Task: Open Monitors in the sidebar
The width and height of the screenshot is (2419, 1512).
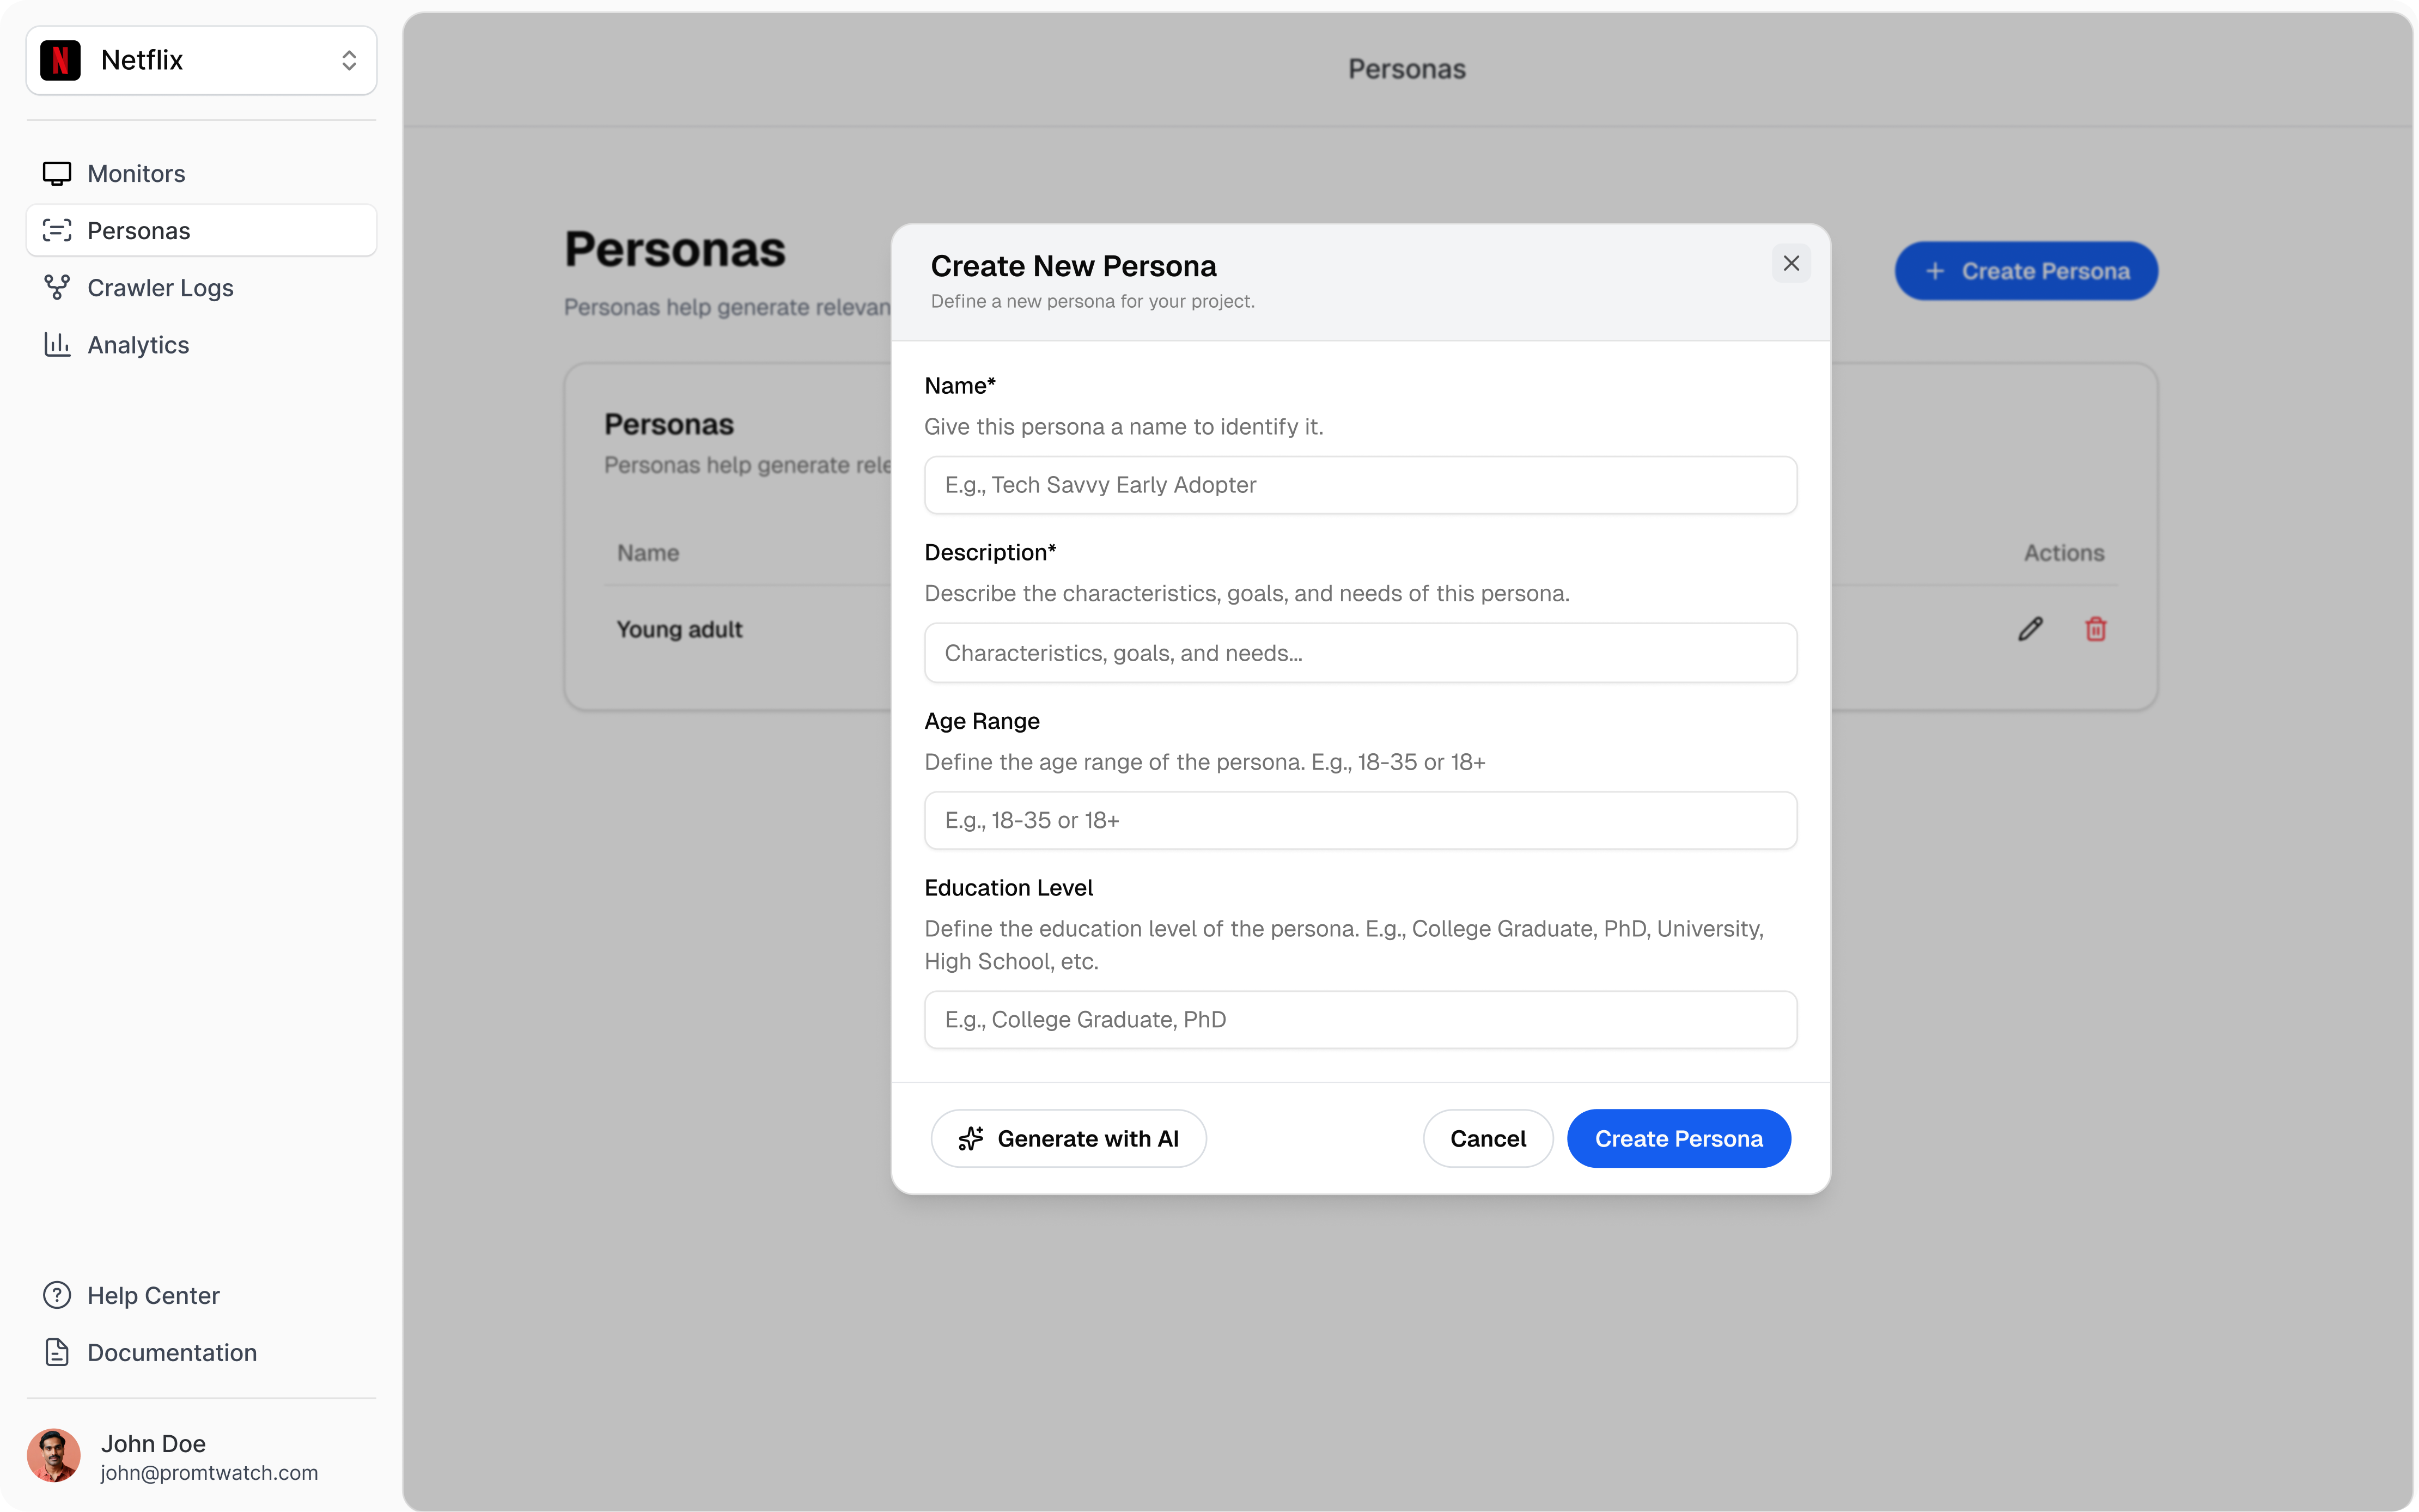Action: 136,174
